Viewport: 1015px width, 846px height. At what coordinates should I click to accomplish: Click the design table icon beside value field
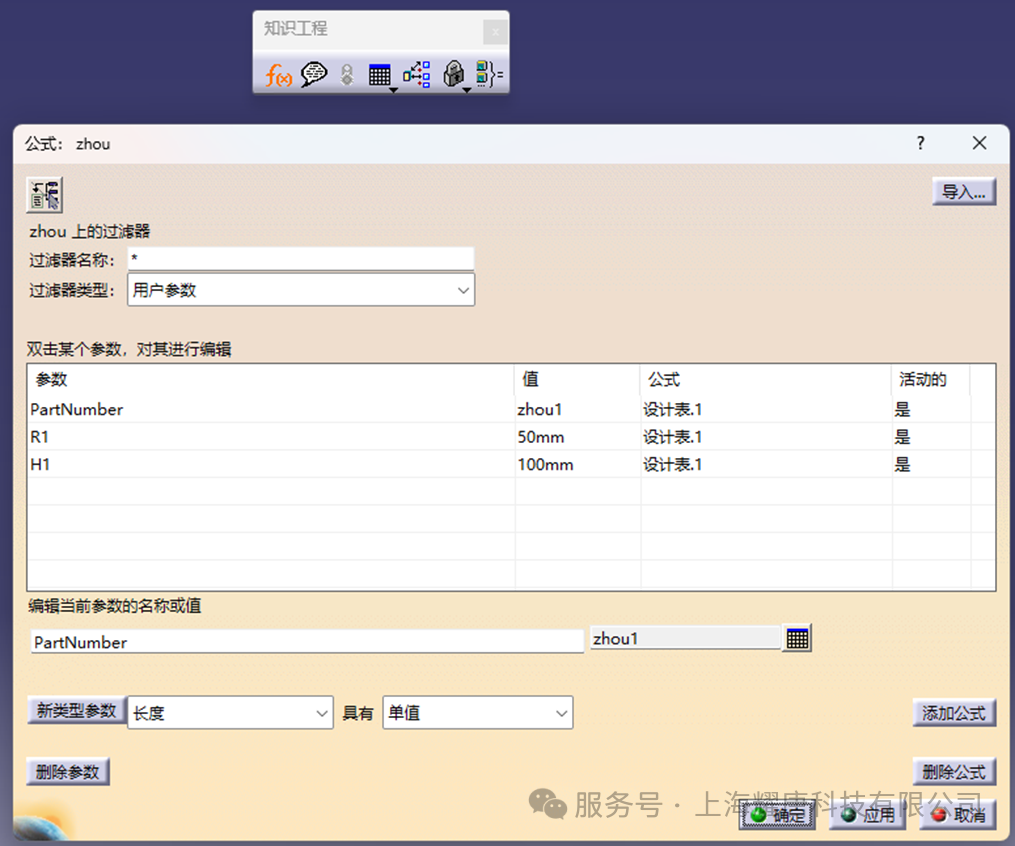[x=797, y=638]
